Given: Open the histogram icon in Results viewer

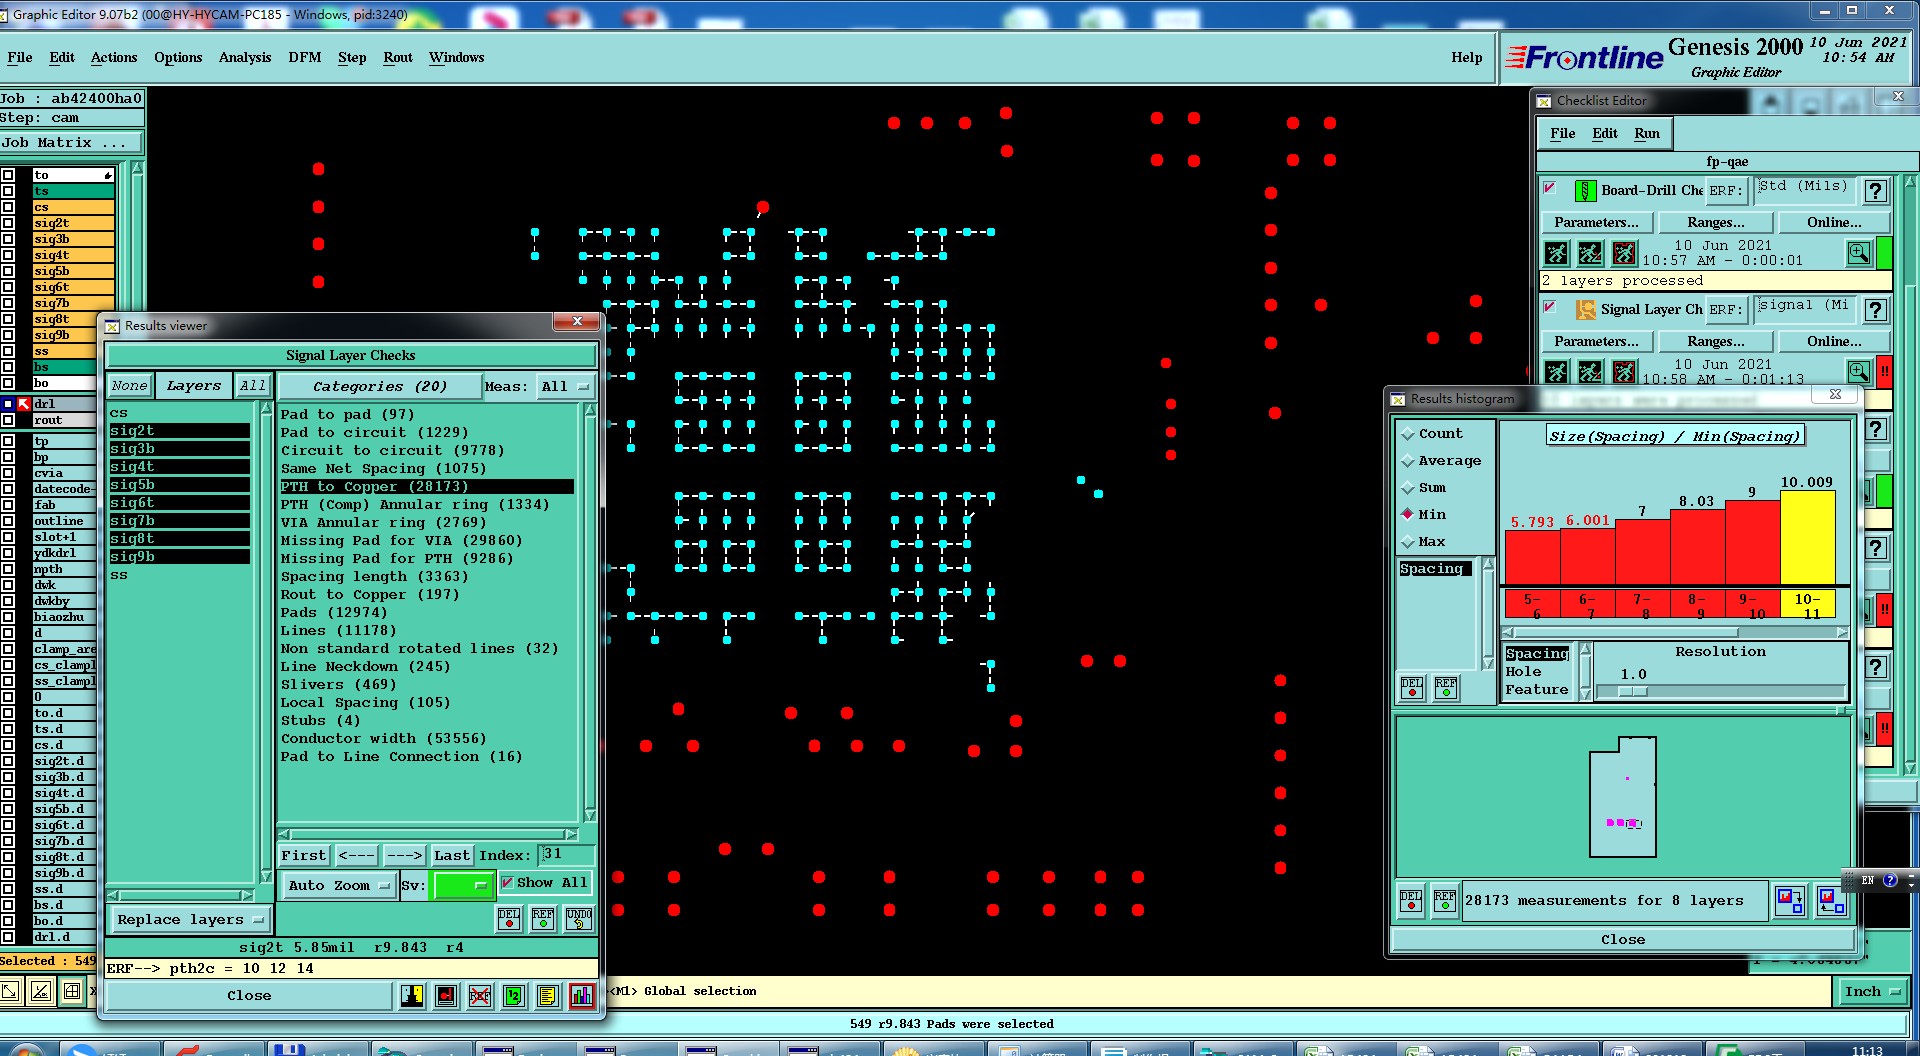Looking at the screenshot, I should [581, 995].
